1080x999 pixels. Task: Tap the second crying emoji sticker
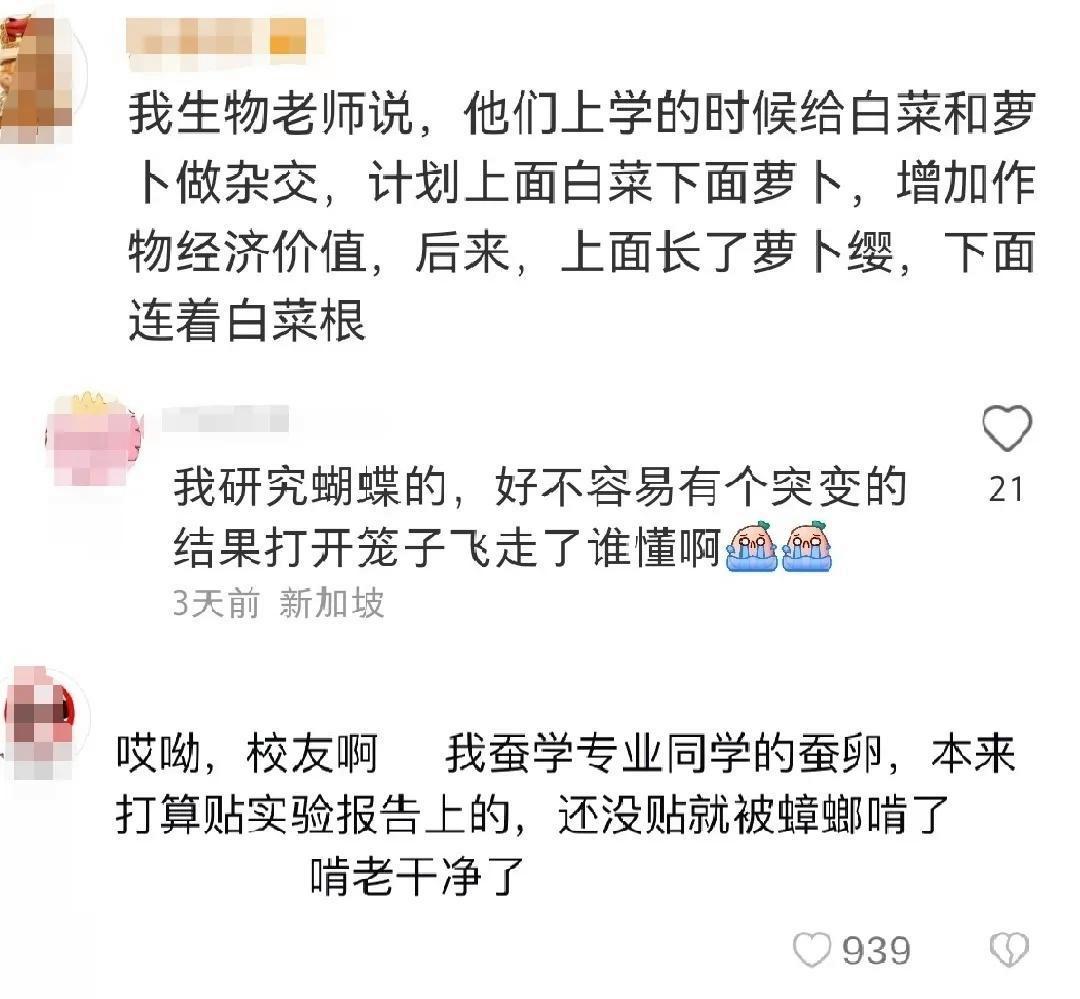tap(807, 547)
